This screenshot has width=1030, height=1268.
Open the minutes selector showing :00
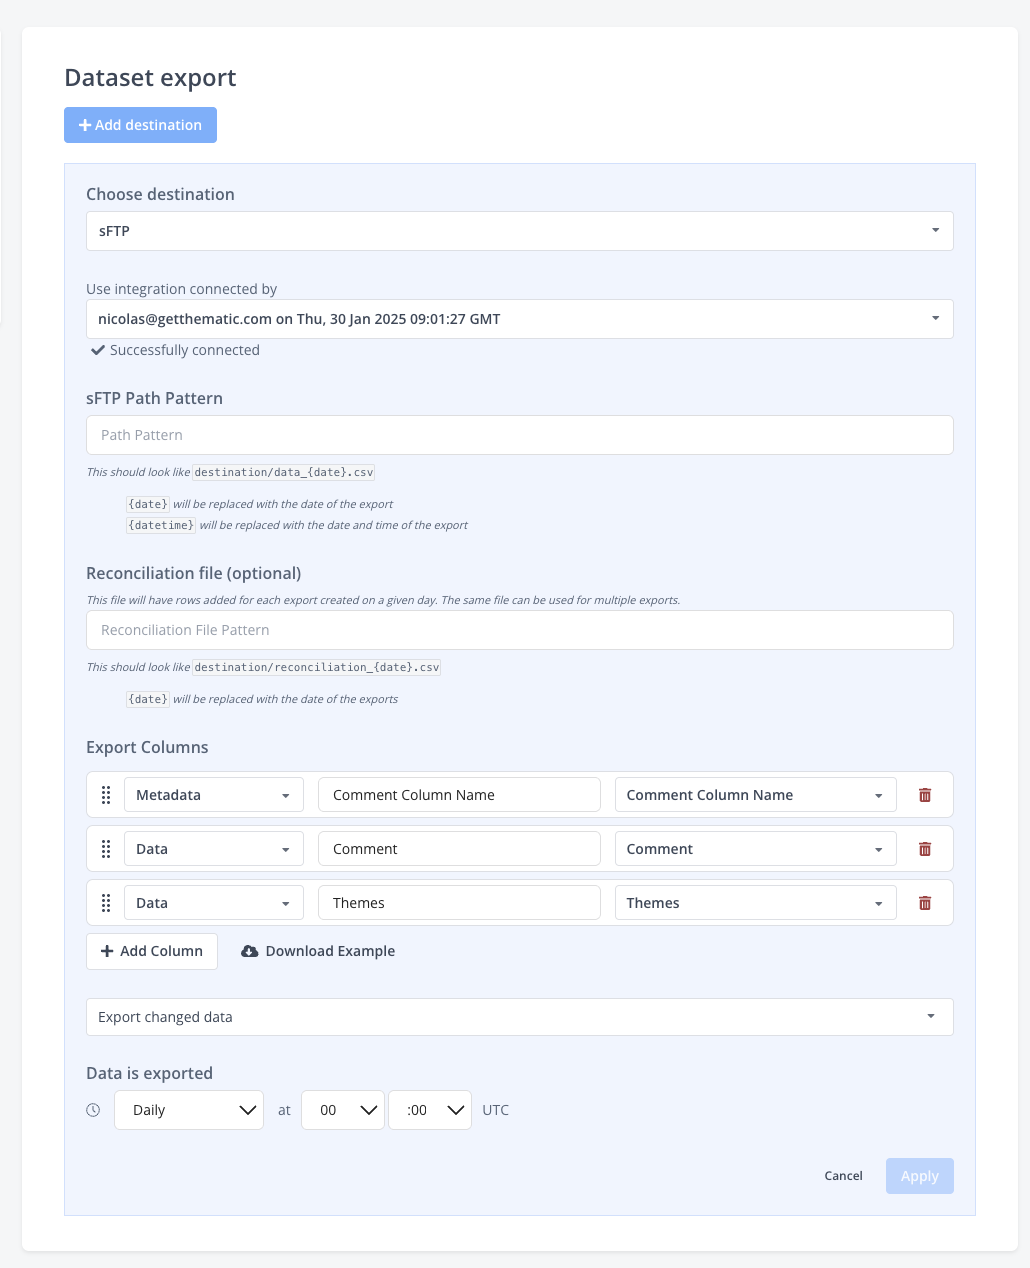click(430, 1110)
